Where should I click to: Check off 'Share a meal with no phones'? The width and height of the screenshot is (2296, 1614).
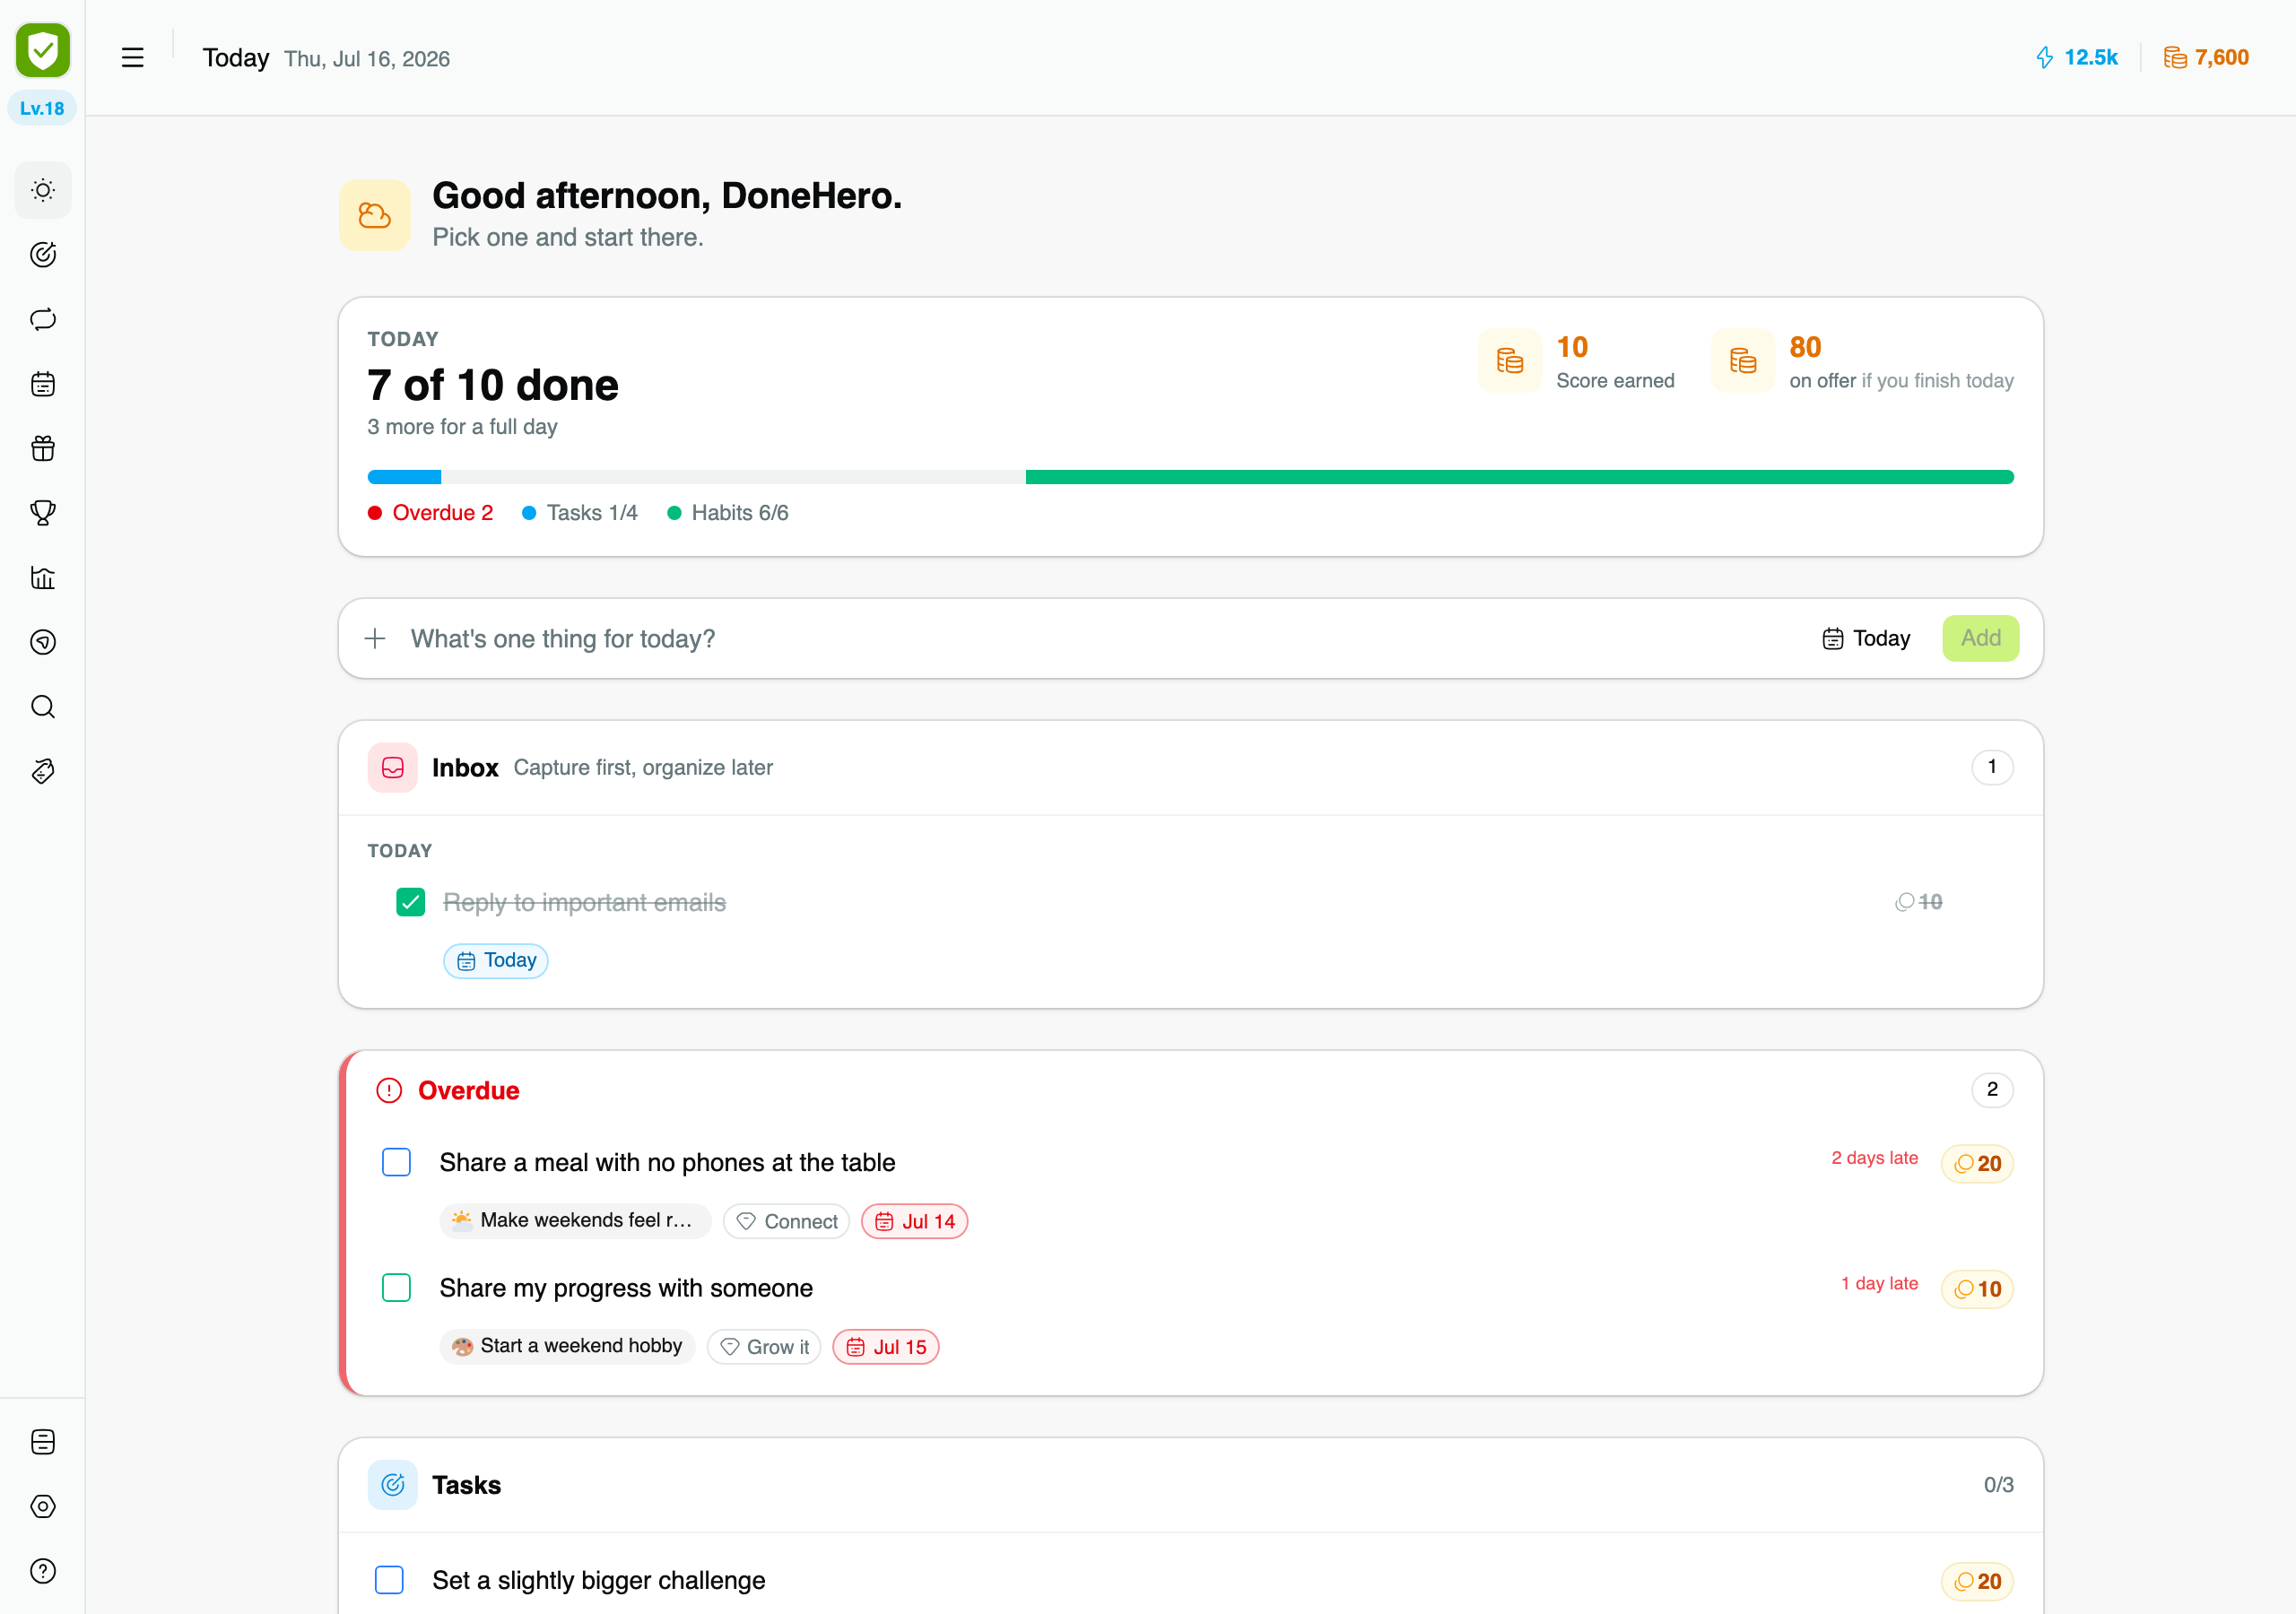397,1162
